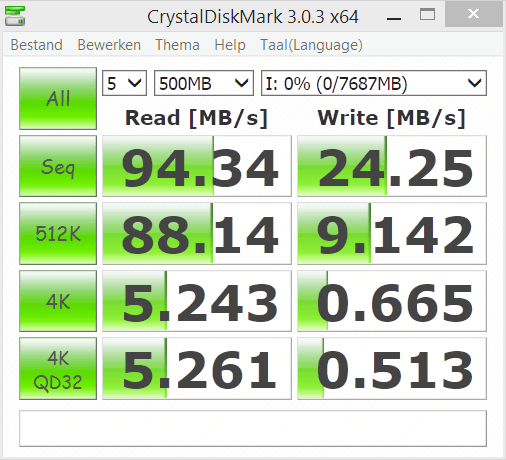The image size is (506, 460).
Task: Run all benchmarks with the All button
Action: 58,98
